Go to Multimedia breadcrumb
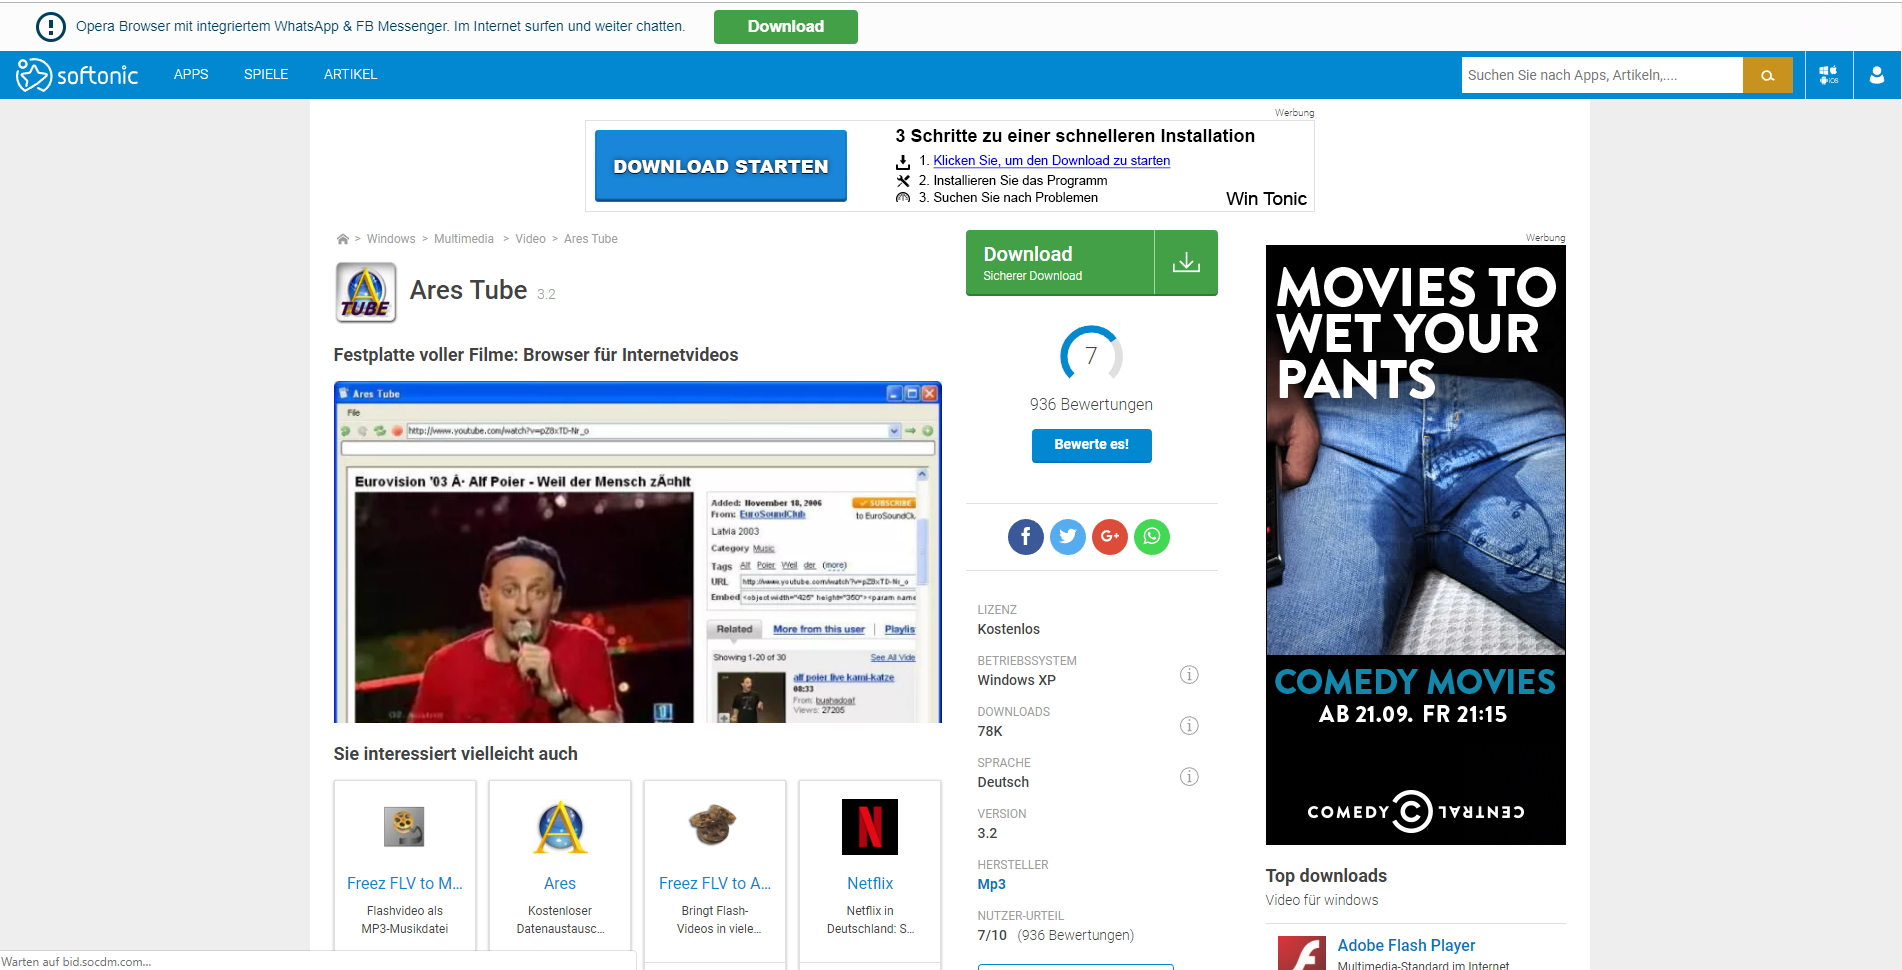Viewport: 1902px width, 970px height. click(464, 239)
